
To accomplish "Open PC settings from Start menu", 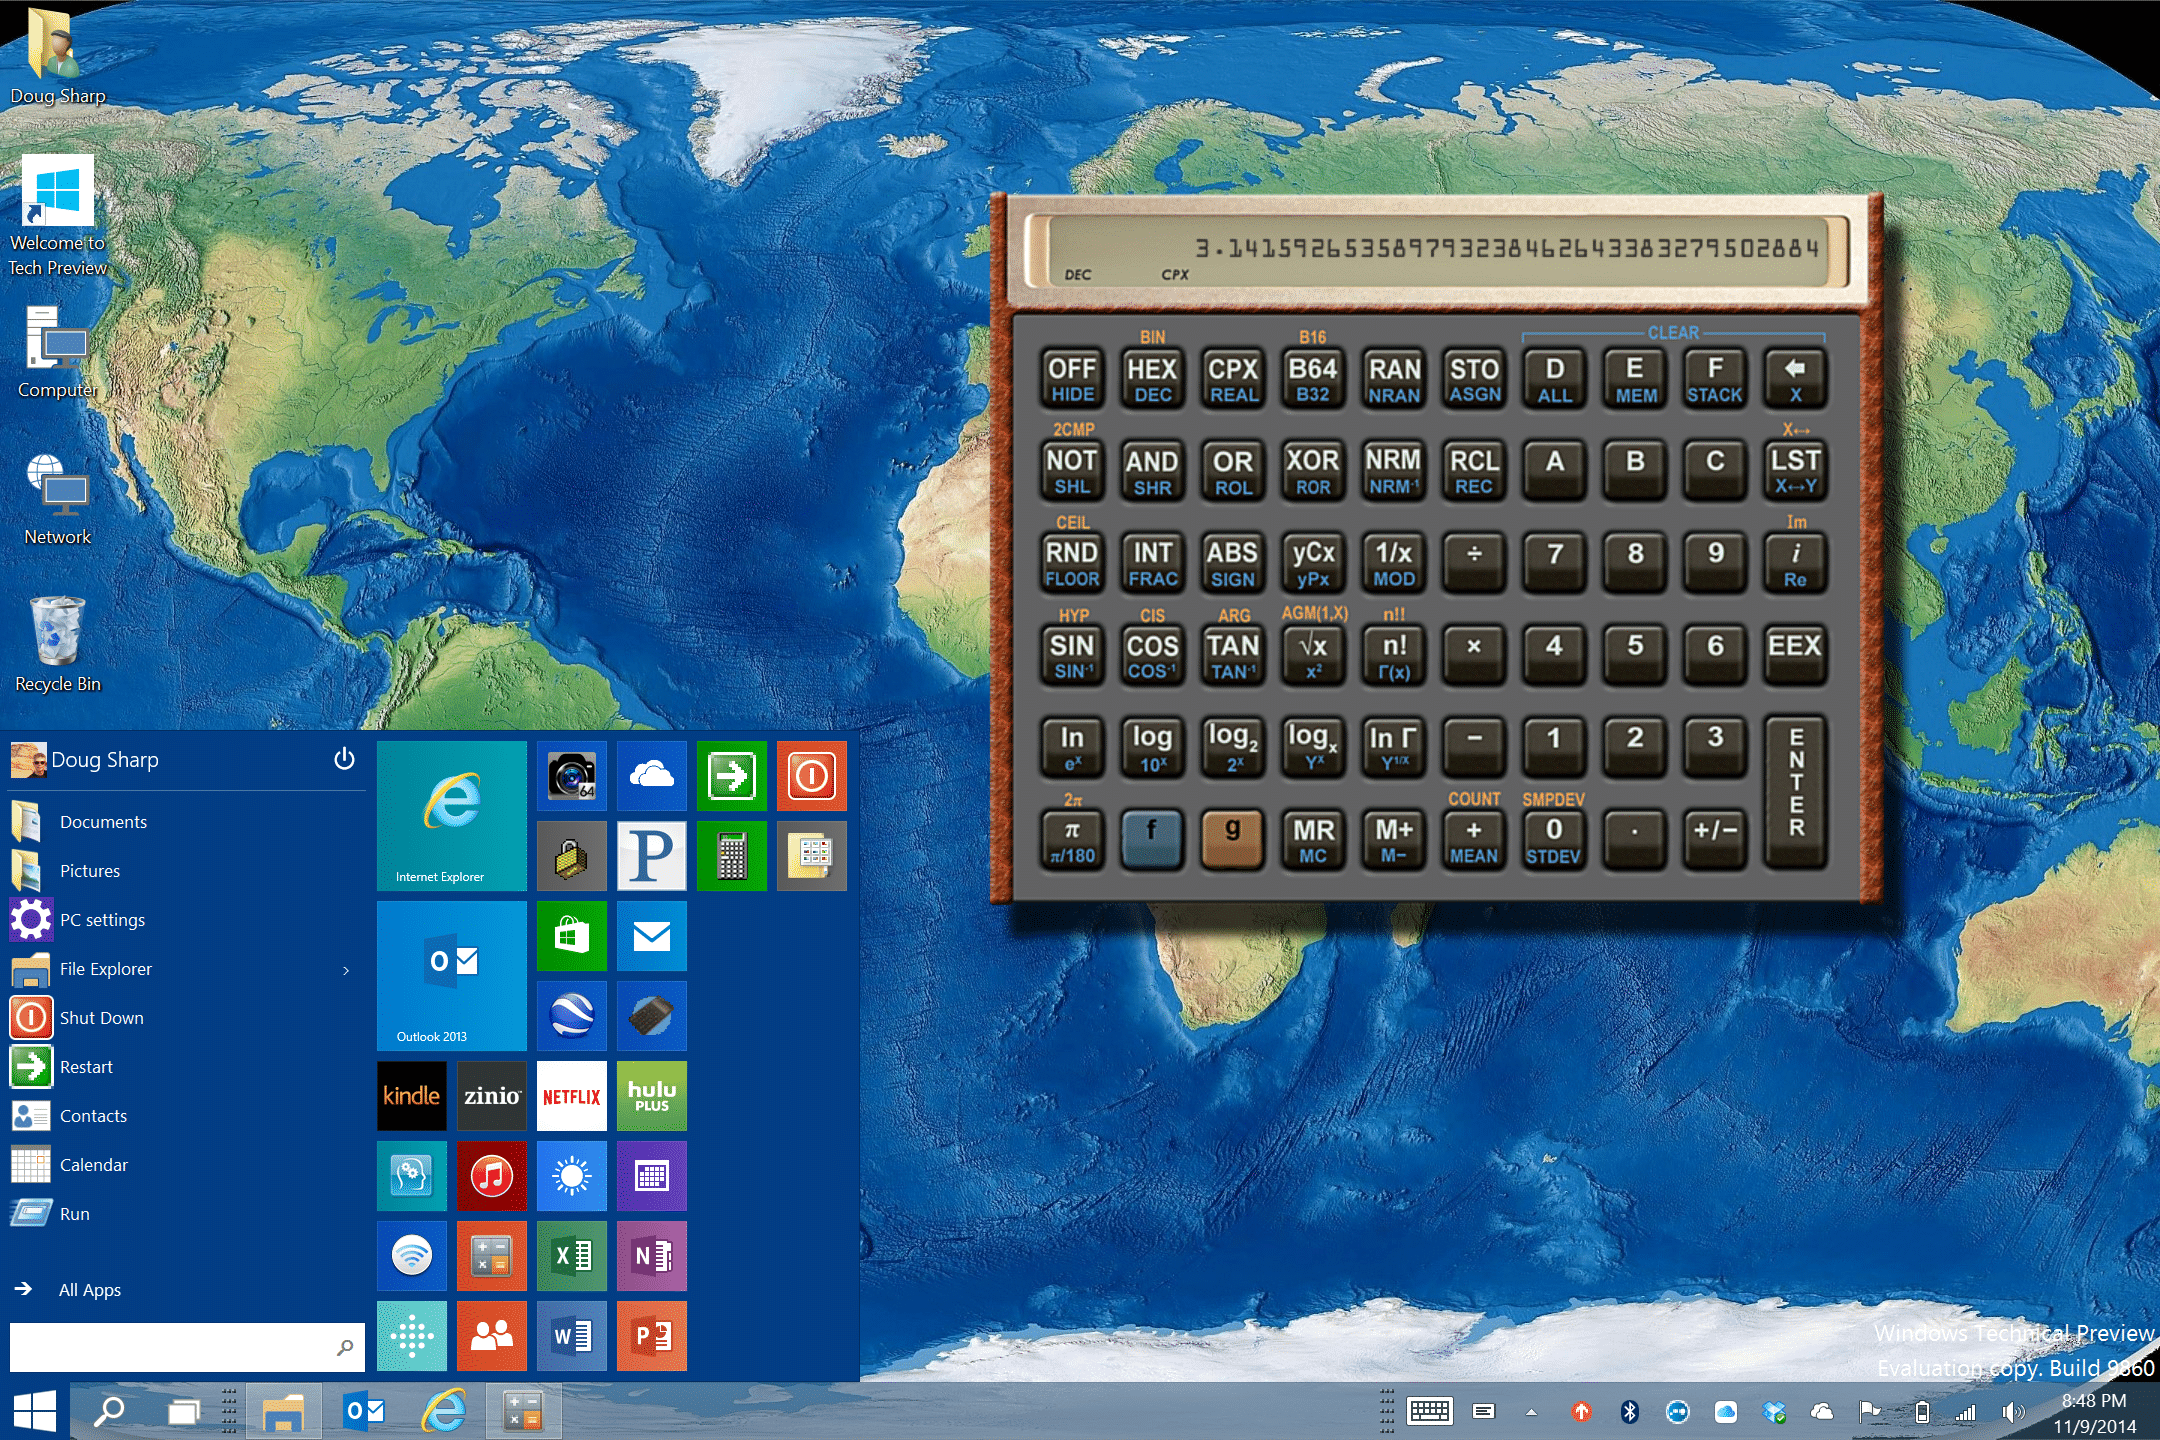I will [x=186, y=920].
